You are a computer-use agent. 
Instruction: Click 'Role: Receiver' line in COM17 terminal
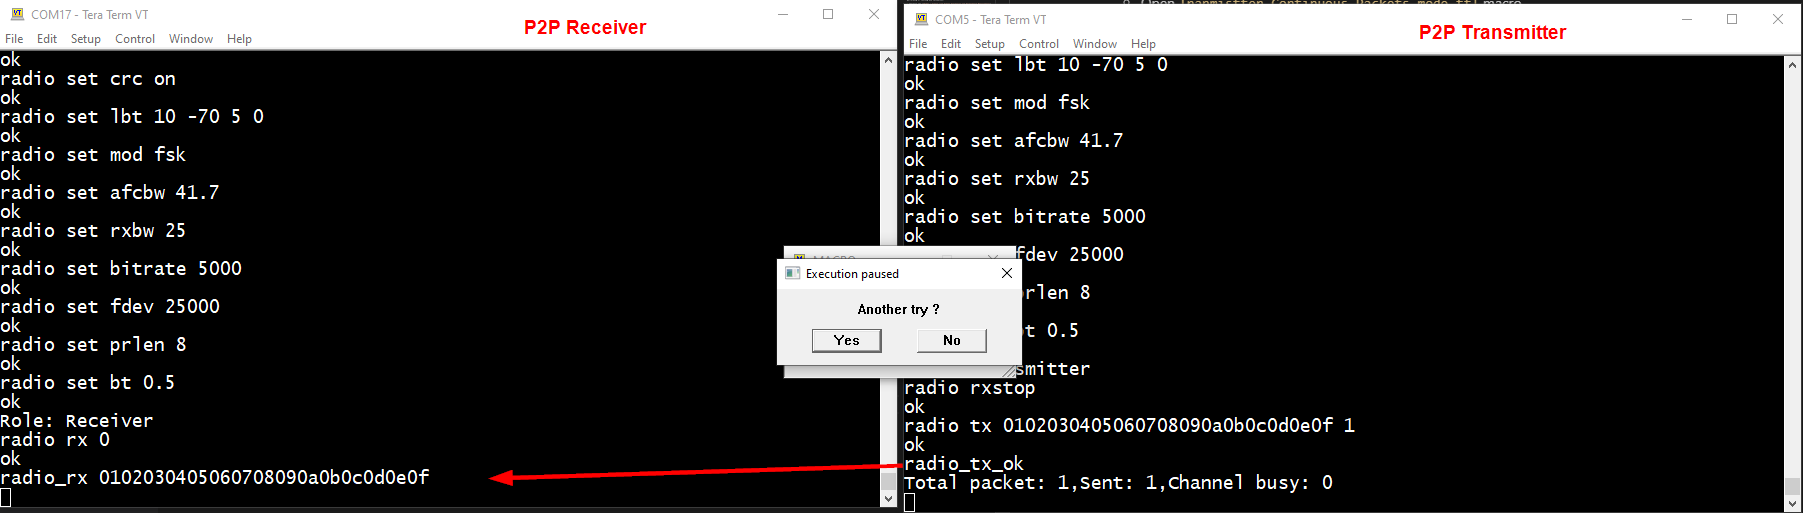[77, 421]
